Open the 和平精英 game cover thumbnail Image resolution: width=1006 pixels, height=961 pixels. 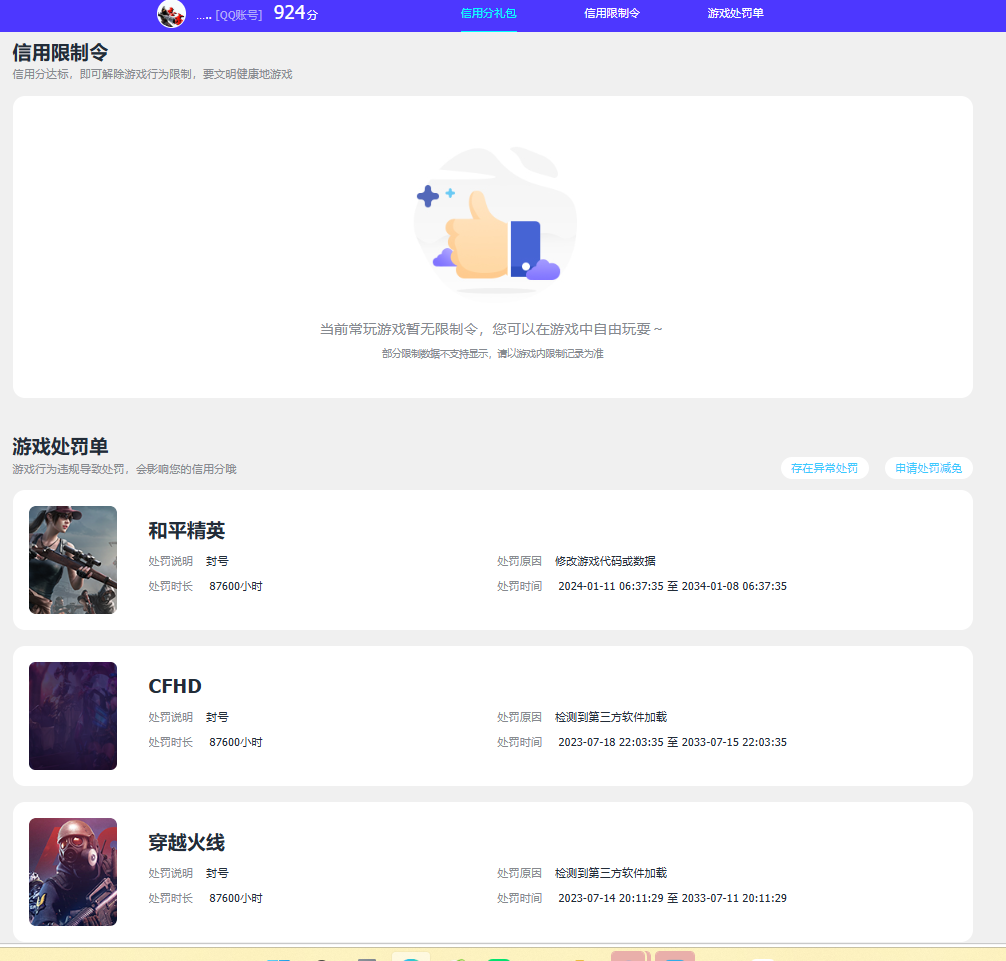coord(73,560)
